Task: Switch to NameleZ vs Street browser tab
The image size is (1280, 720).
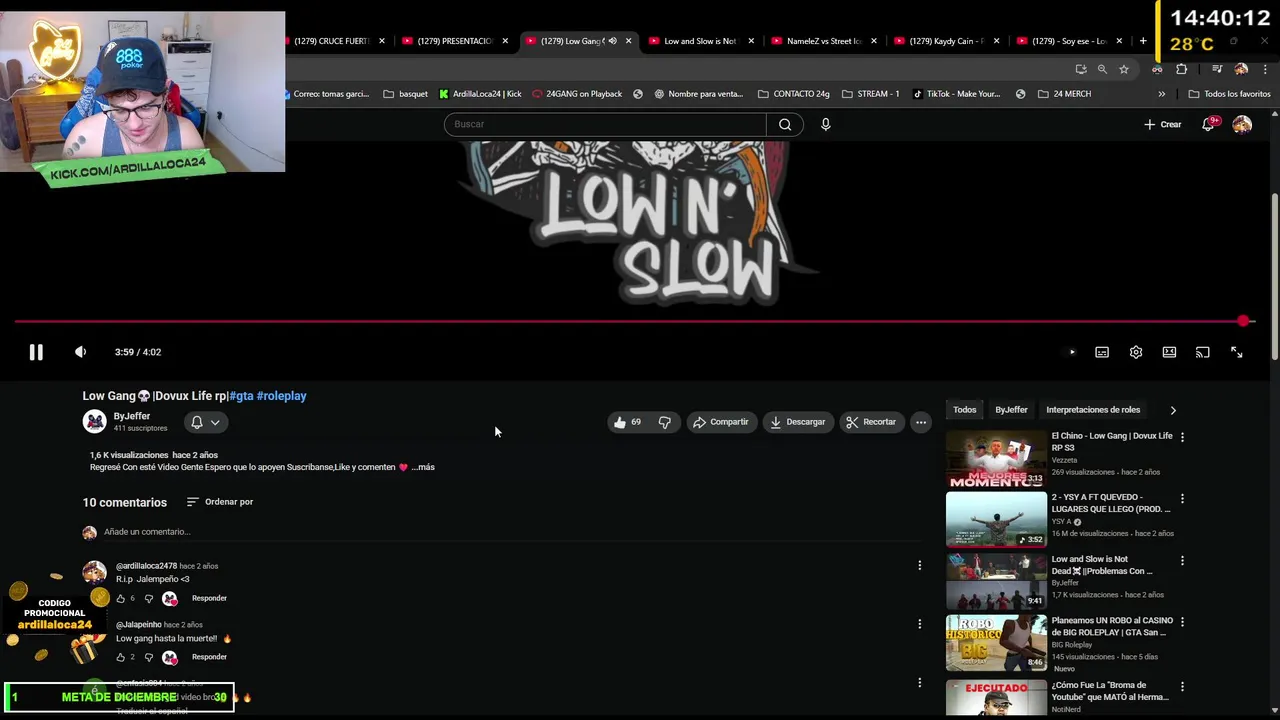Action: 822,41
